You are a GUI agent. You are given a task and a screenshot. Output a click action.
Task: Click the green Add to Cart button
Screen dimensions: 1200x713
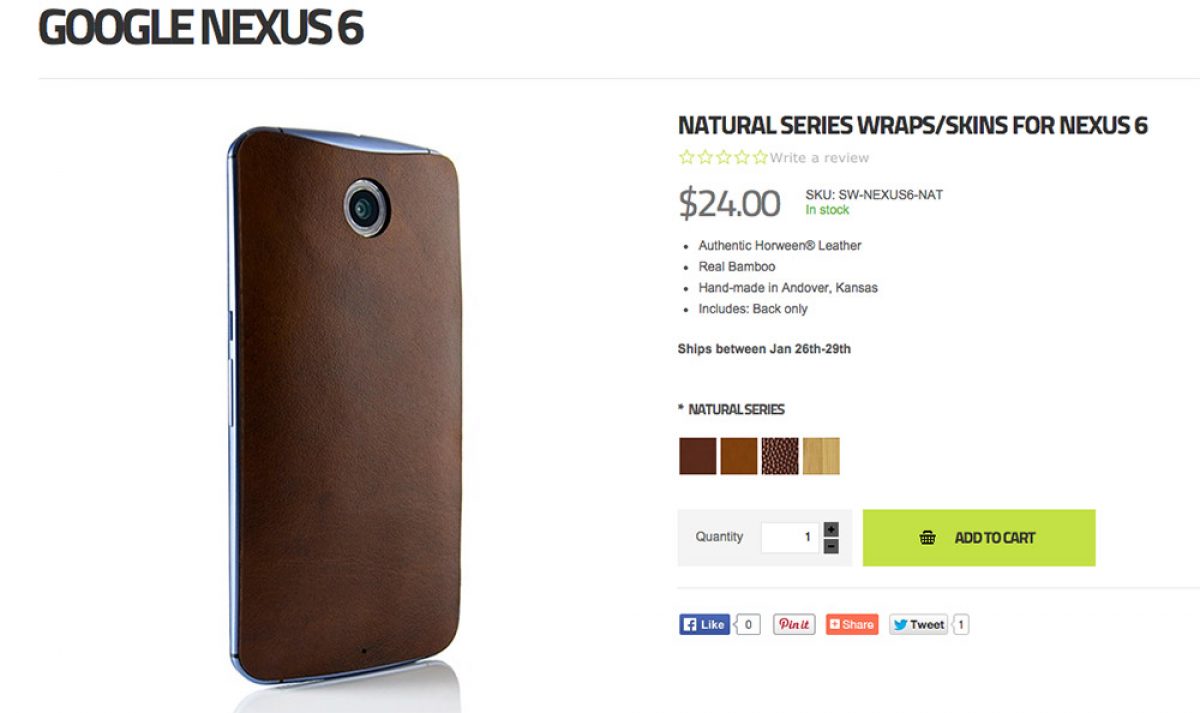pyautogui.click(x=979, y=537)
